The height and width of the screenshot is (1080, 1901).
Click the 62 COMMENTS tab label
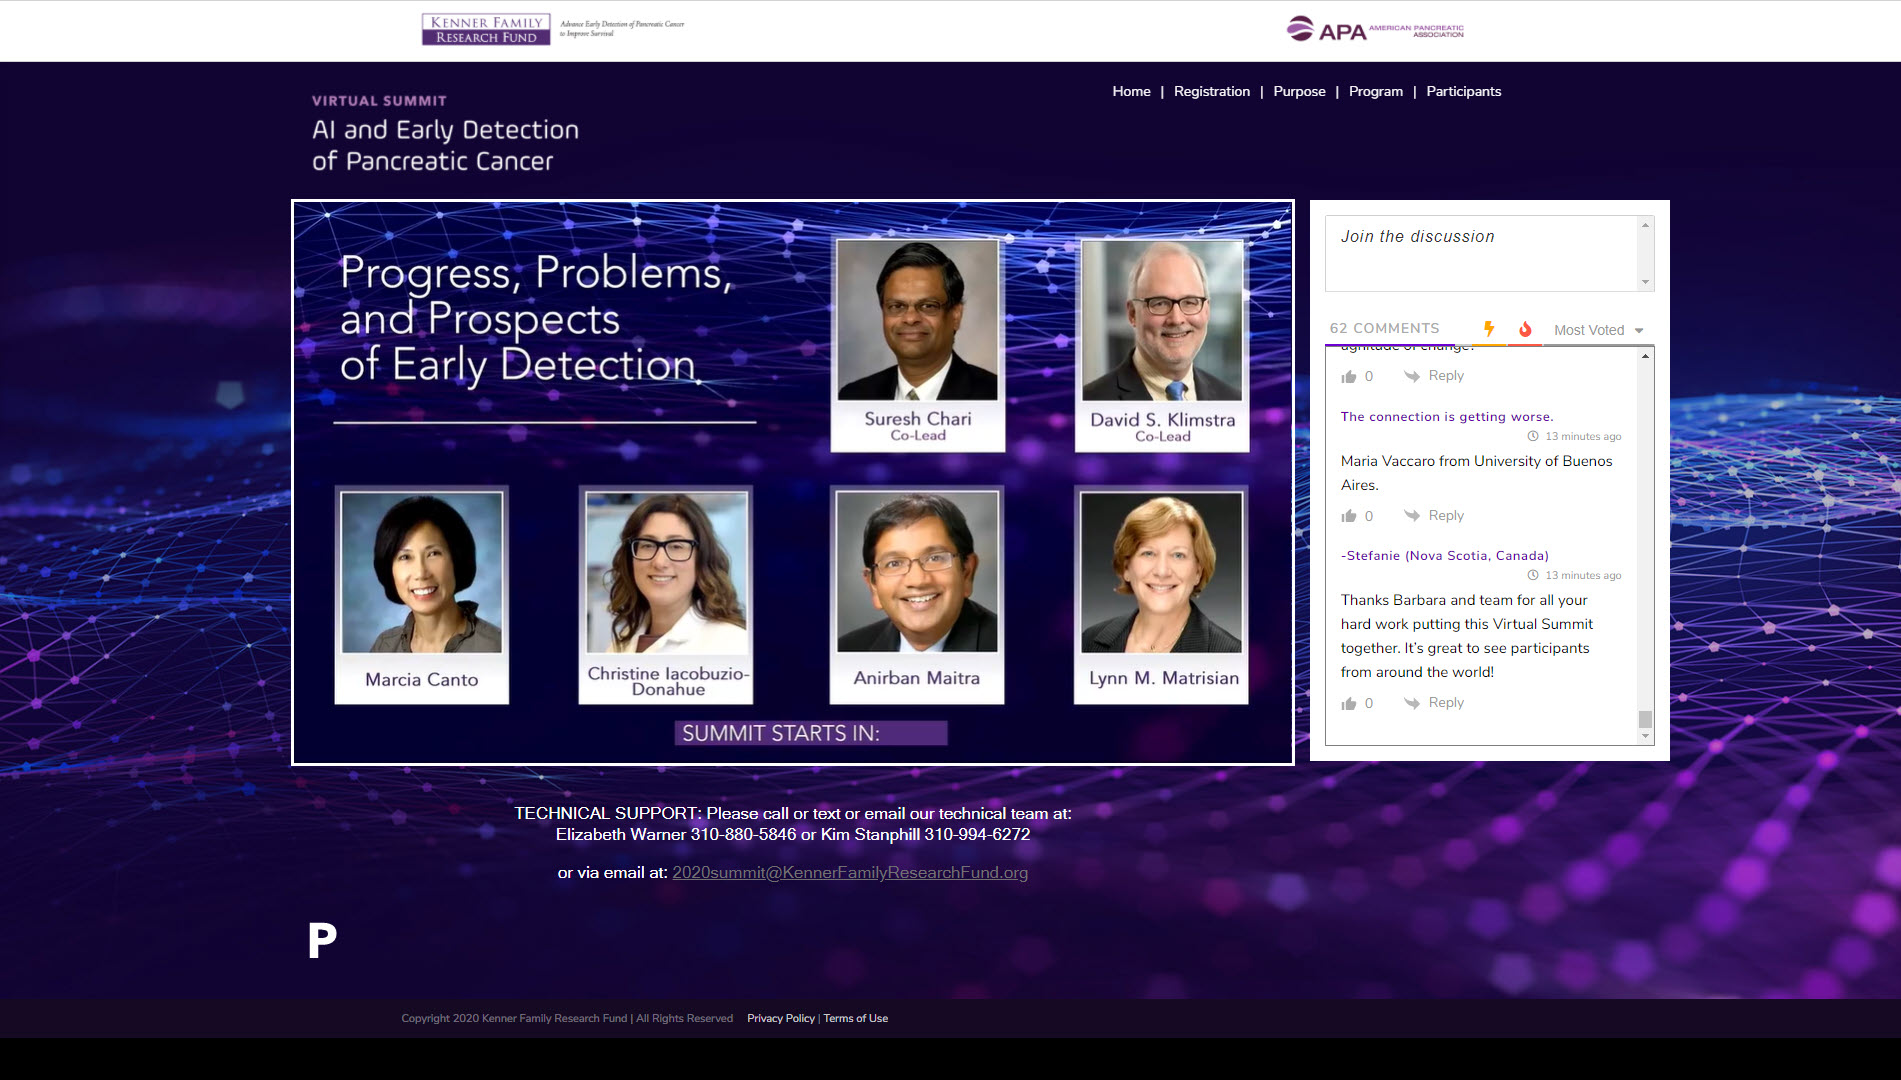point(1384,328)
